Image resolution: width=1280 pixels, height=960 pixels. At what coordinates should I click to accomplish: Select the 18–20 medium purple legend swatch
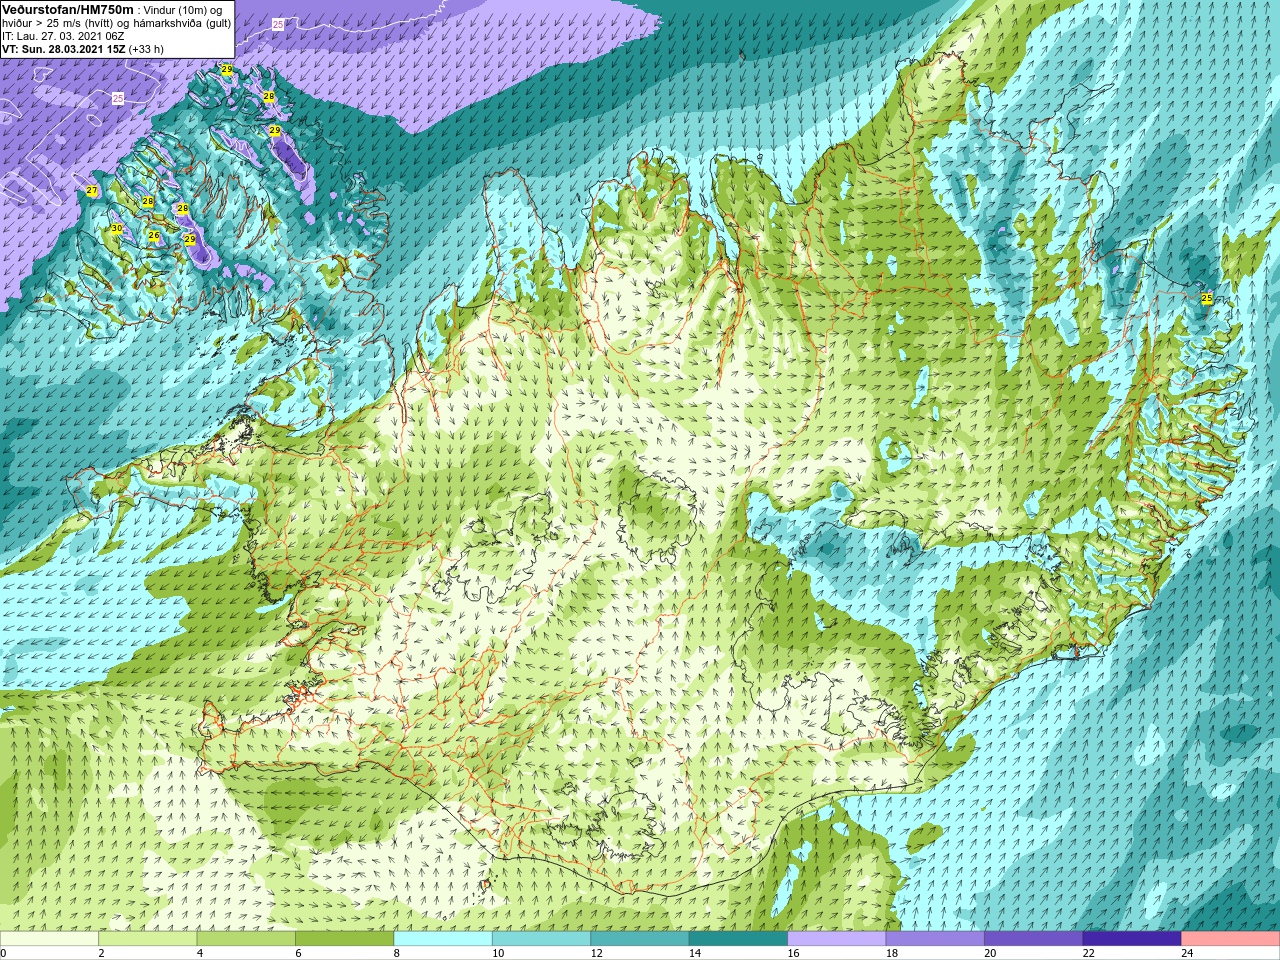(935, 939)
